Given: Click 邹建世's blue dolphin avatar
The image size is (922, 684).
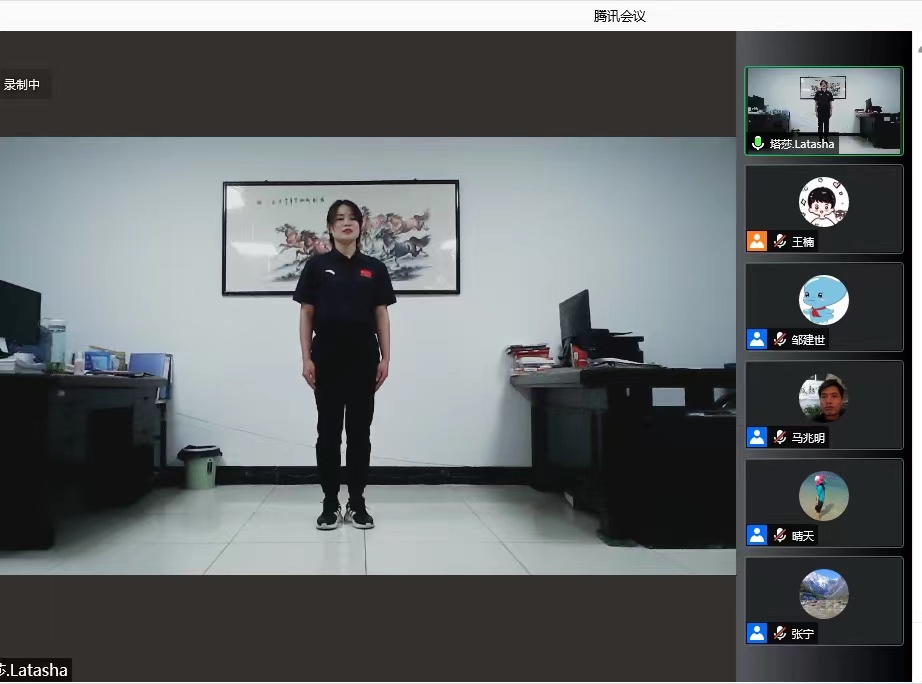Looking at the screenshot, I should (823, 300).
